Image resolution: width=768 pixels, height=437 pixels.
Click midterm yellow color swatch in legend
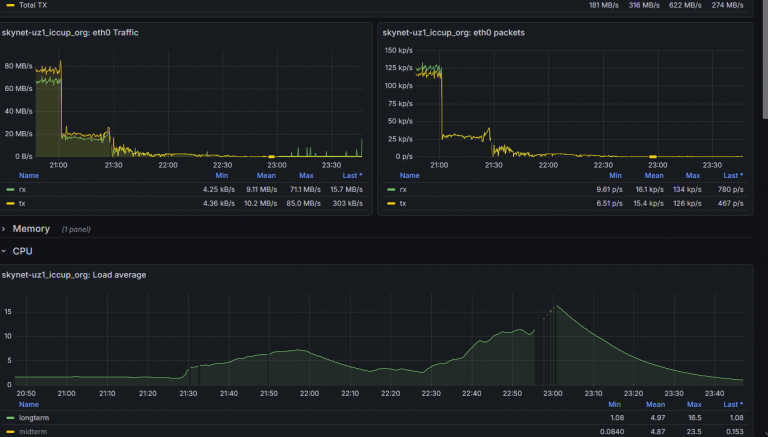10,432
